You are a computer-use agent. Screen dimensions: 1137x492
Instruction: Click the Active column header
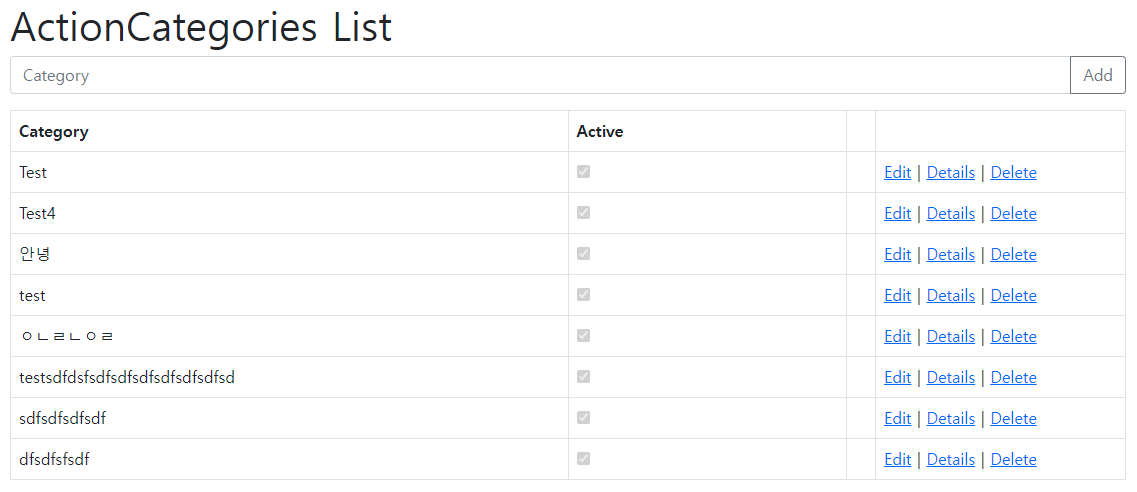tap(600, 131)
